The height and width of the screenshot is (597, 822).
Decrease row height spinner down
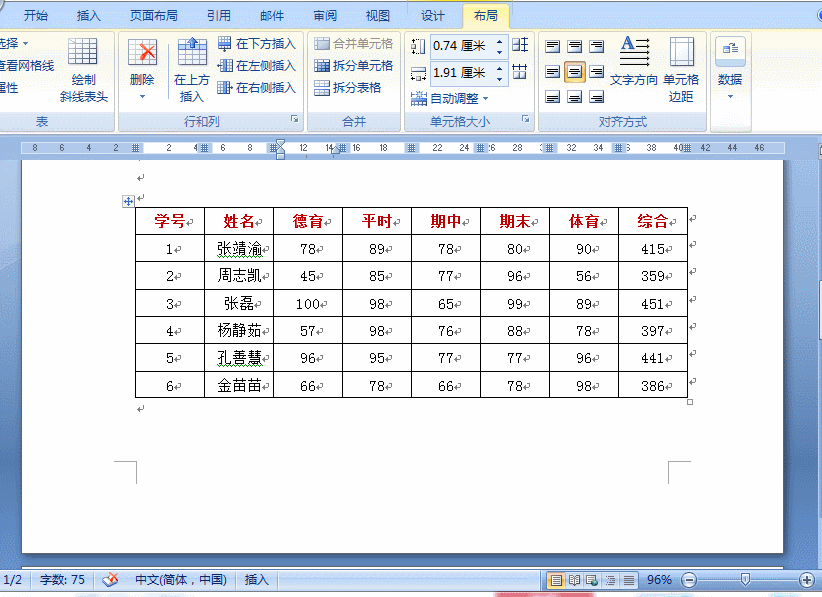point(500,51)
